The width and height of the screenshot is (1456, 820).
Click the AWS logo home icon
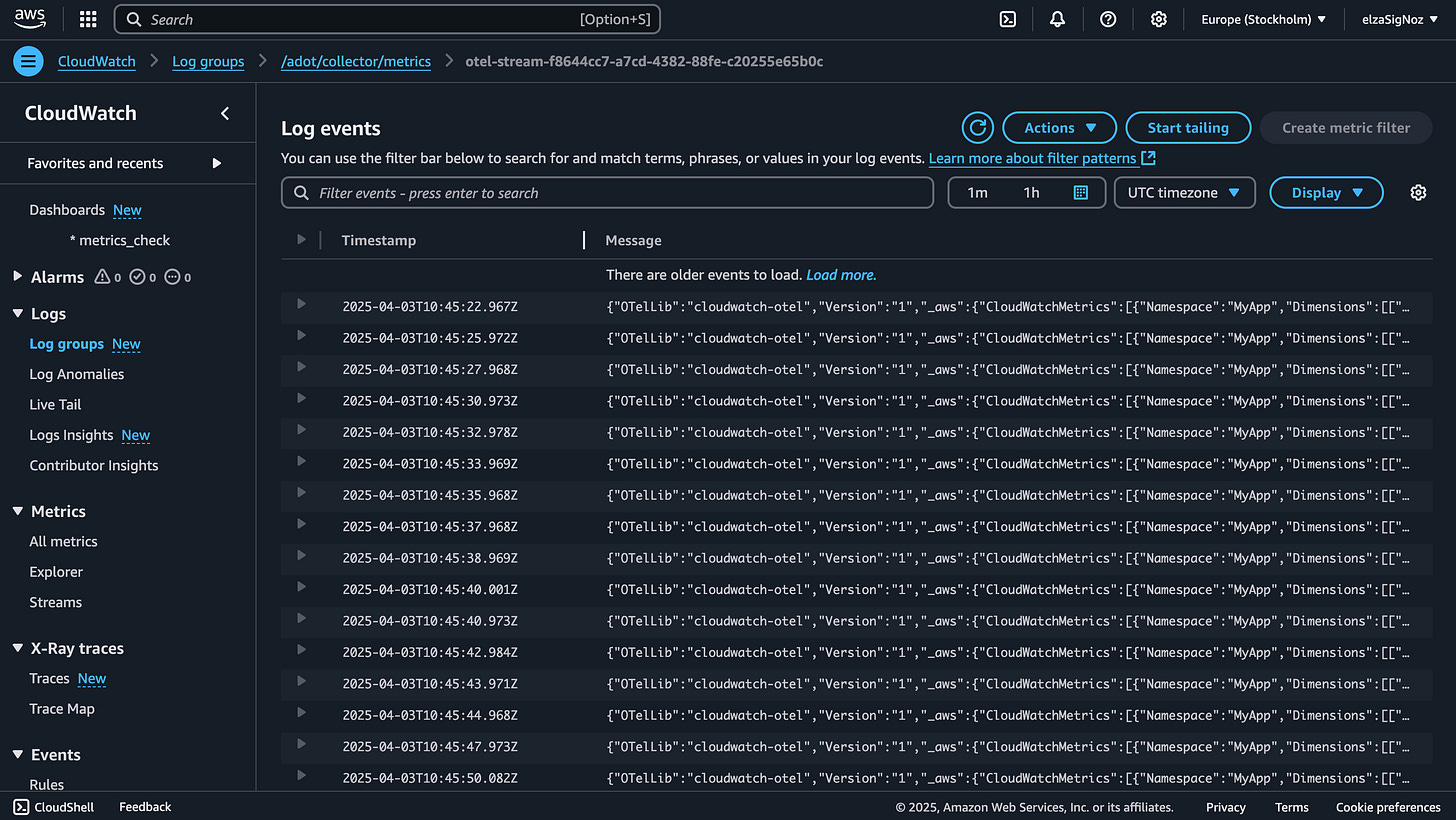tap(30, 19)
